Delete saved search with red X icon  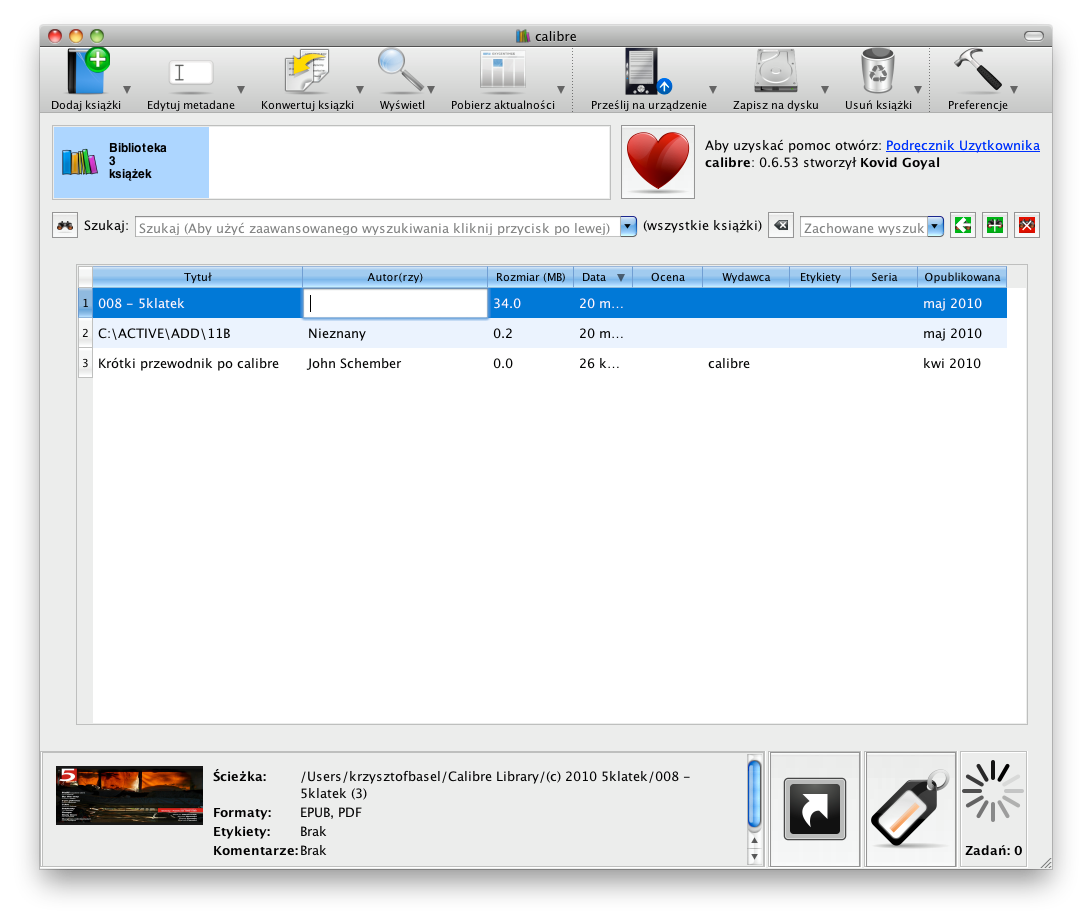1027,226
